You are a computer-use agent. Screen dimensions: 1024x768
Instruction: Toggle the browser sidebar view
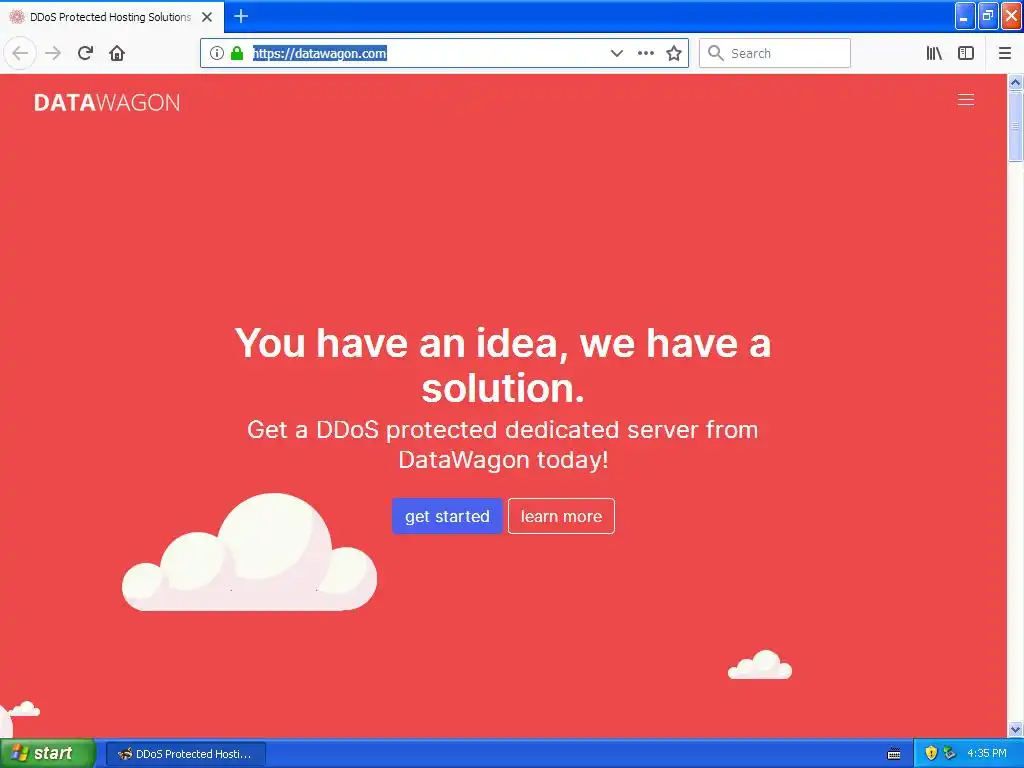click(966, 53)
